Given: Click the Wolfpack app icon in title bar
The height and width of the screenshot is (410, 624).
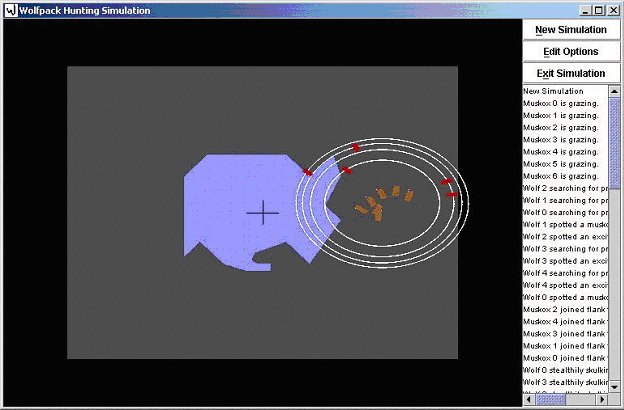Looking at the screenshot, I should [10, 10].
